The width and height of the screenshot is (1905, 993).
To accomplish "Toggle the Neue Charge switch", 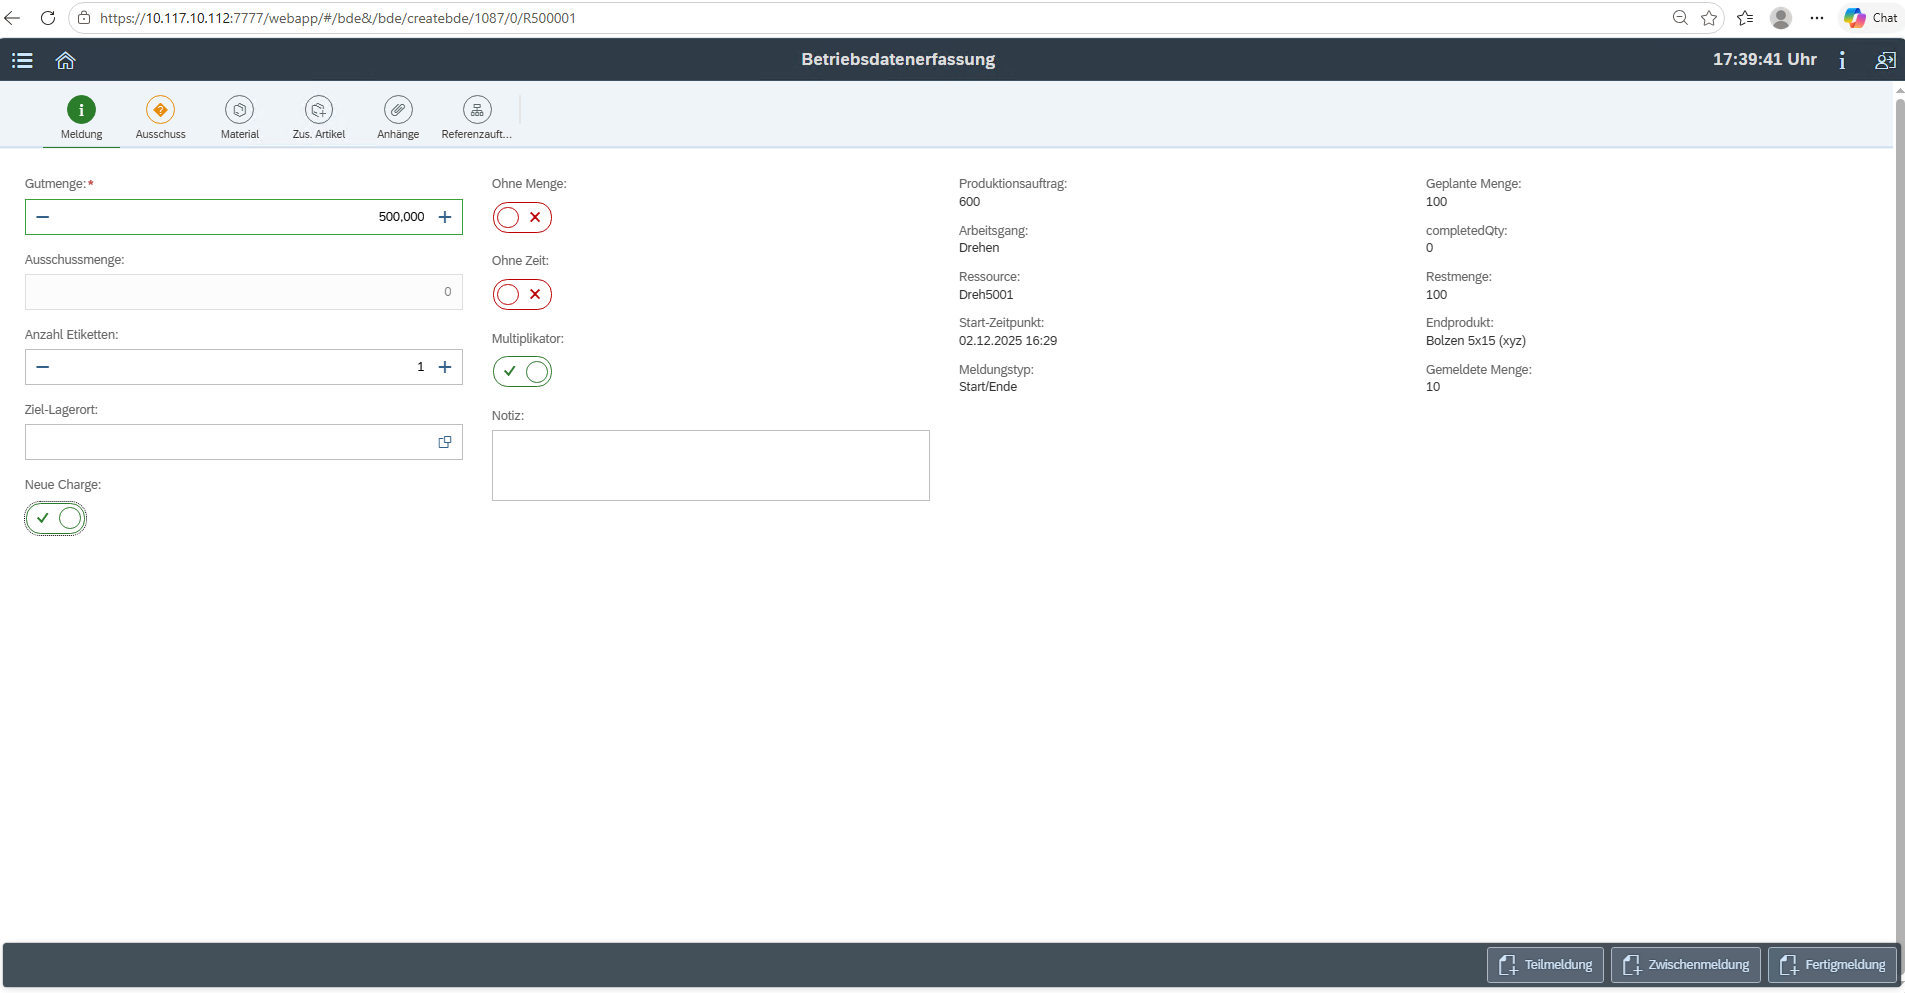I will point(56,518).
